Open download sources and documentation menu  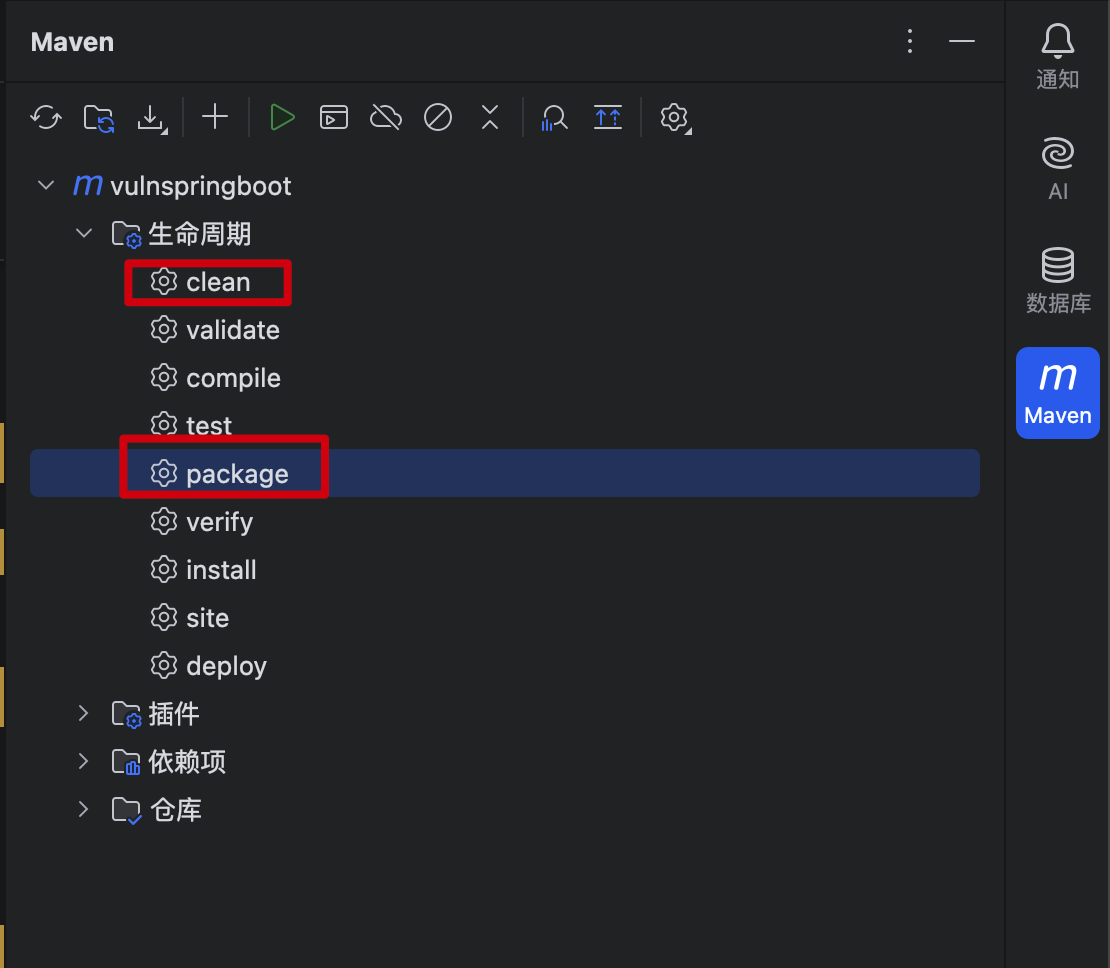click(151, 118)
